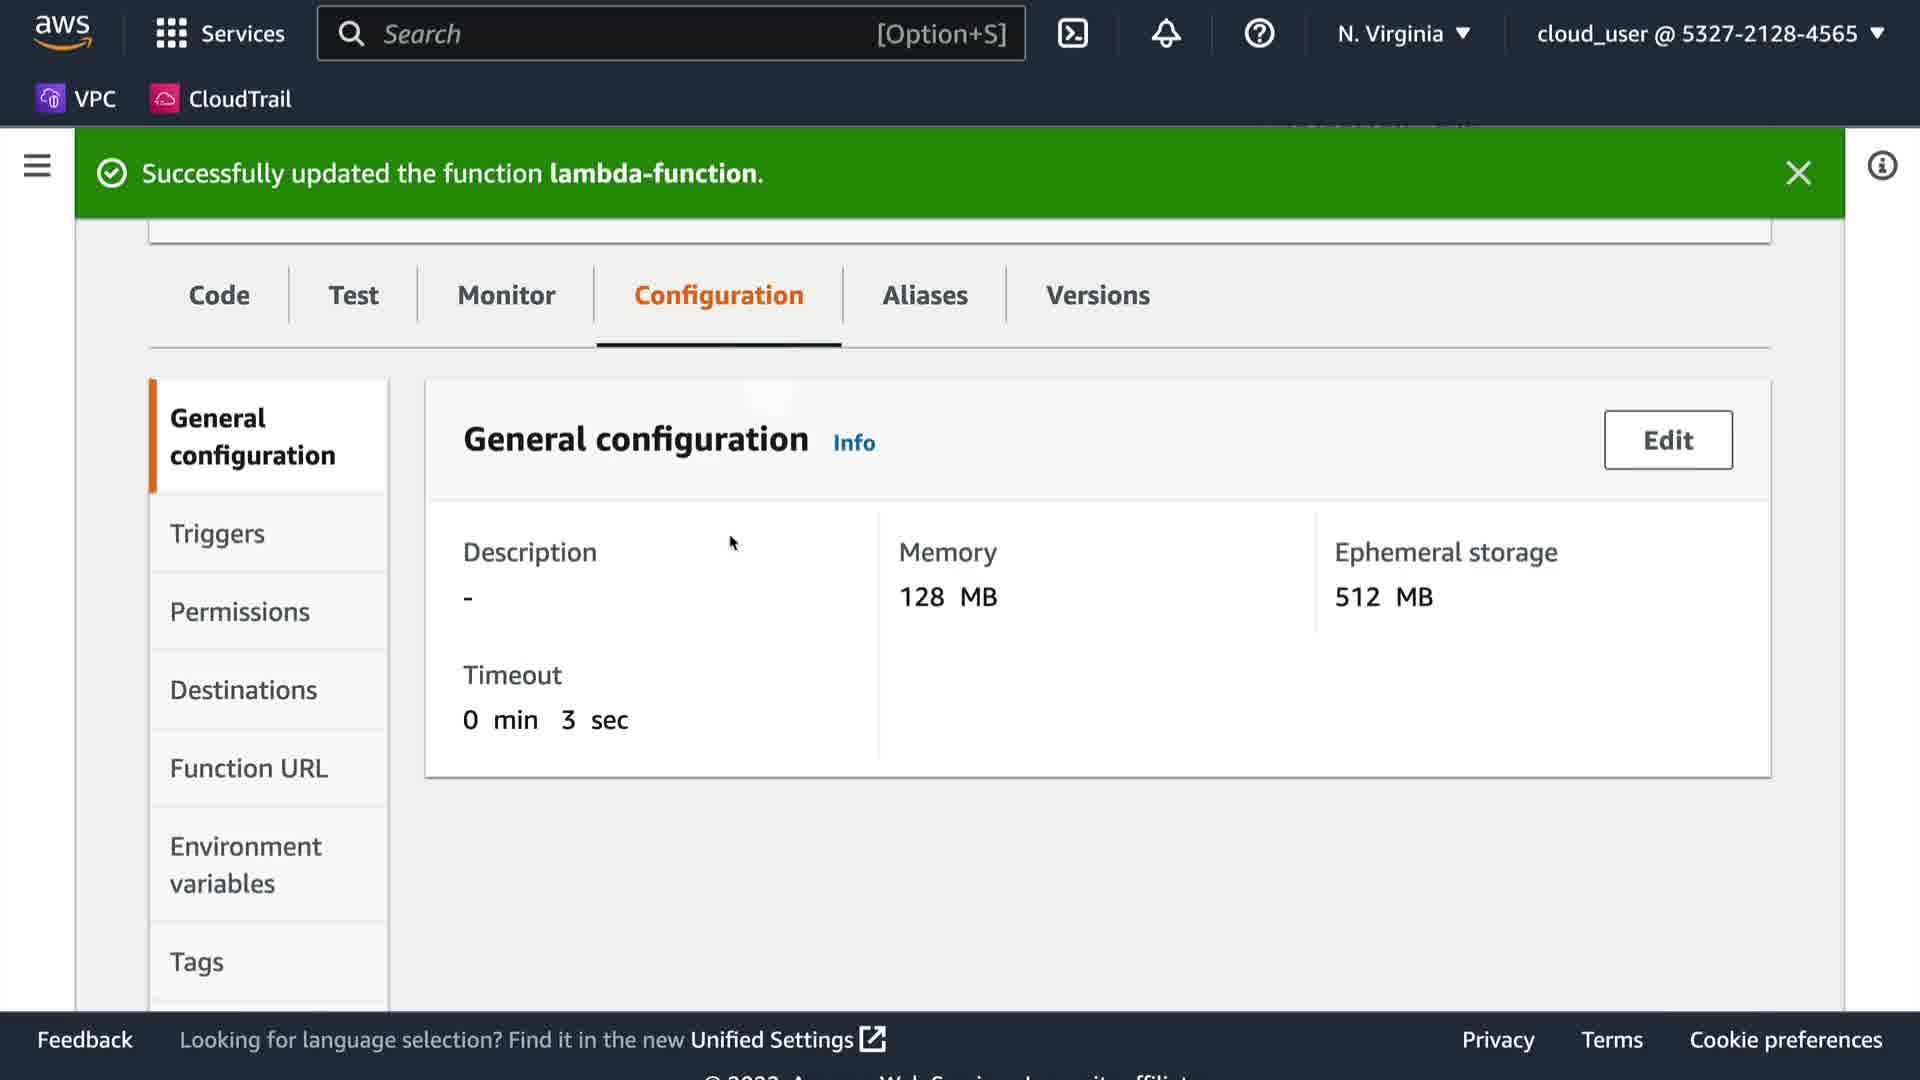
Task: Switch to the Versions tab
Action: 1097,295
